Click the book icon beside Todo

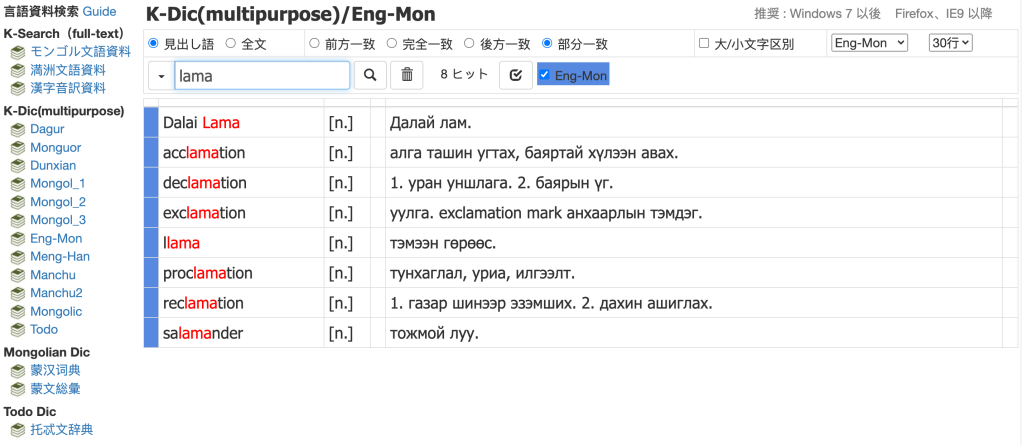pyautogui.click(x=17, y=329)
